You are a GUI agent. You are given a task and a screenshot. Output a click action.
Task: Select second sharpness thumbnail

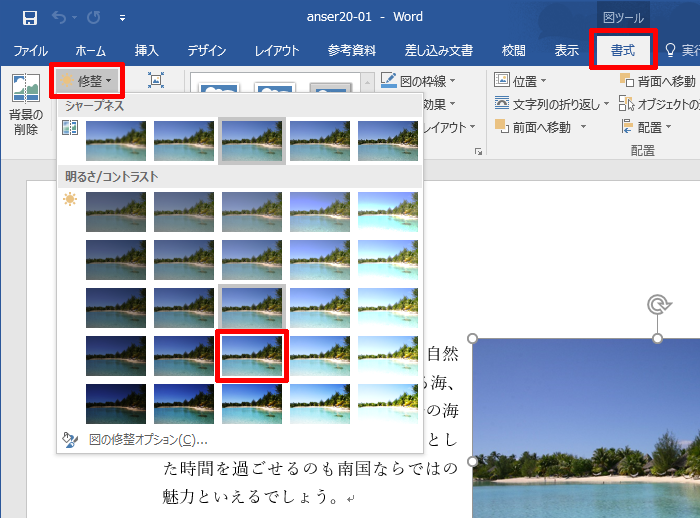click(x=184, y=141)
